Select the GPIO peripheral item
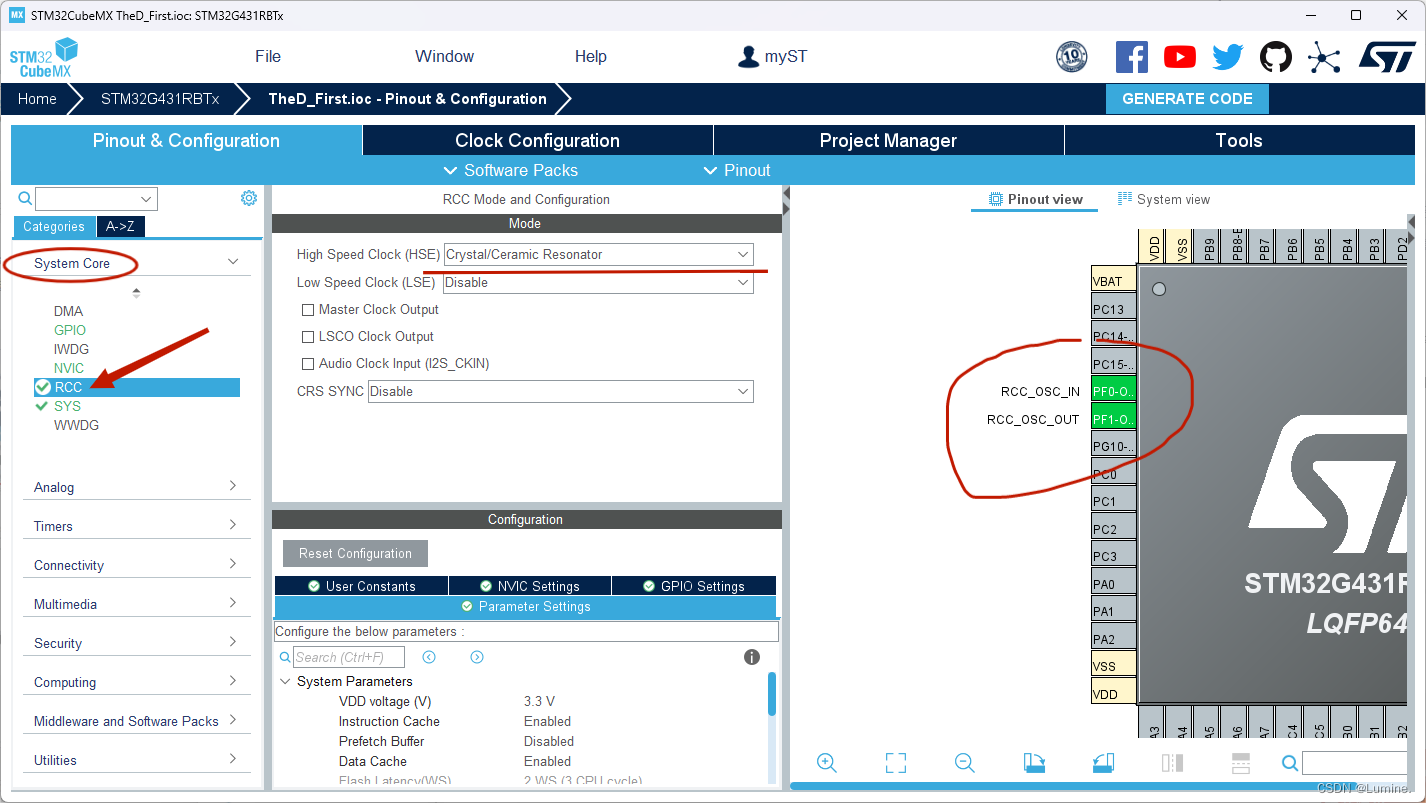This screenshot has height=803, width=1426. point(70,330)
